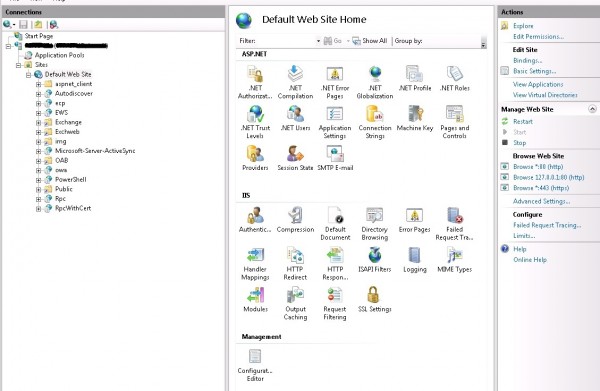Image resolution: width=600 pixels, height=391 pixels.
Task: Open Advanced Settings link
Action: click(x=541, y=201)
